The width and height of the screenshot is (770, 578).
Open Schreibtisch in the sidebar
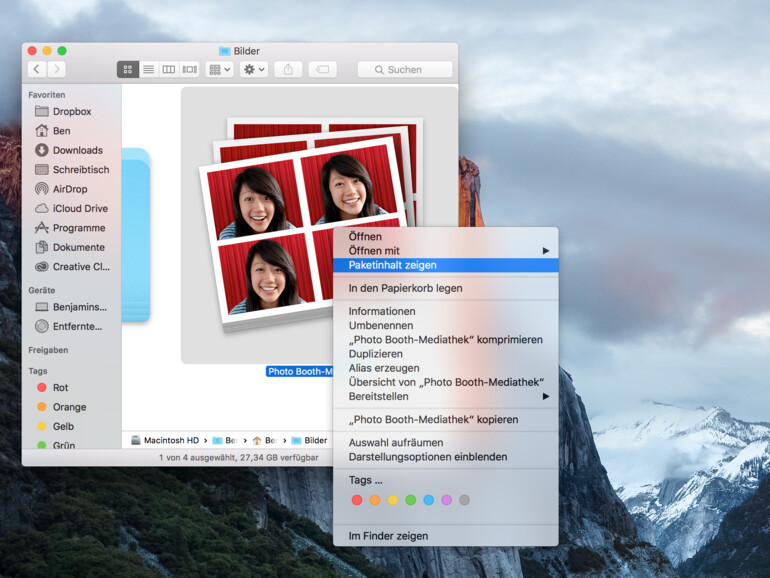tap(72, 169)
